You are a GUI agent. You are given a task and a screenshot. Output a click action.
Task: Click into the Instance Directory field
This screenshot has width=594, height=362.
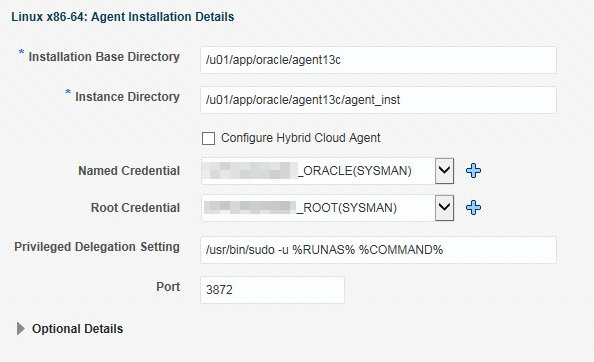pyautogui.click(x=378, y=100)
